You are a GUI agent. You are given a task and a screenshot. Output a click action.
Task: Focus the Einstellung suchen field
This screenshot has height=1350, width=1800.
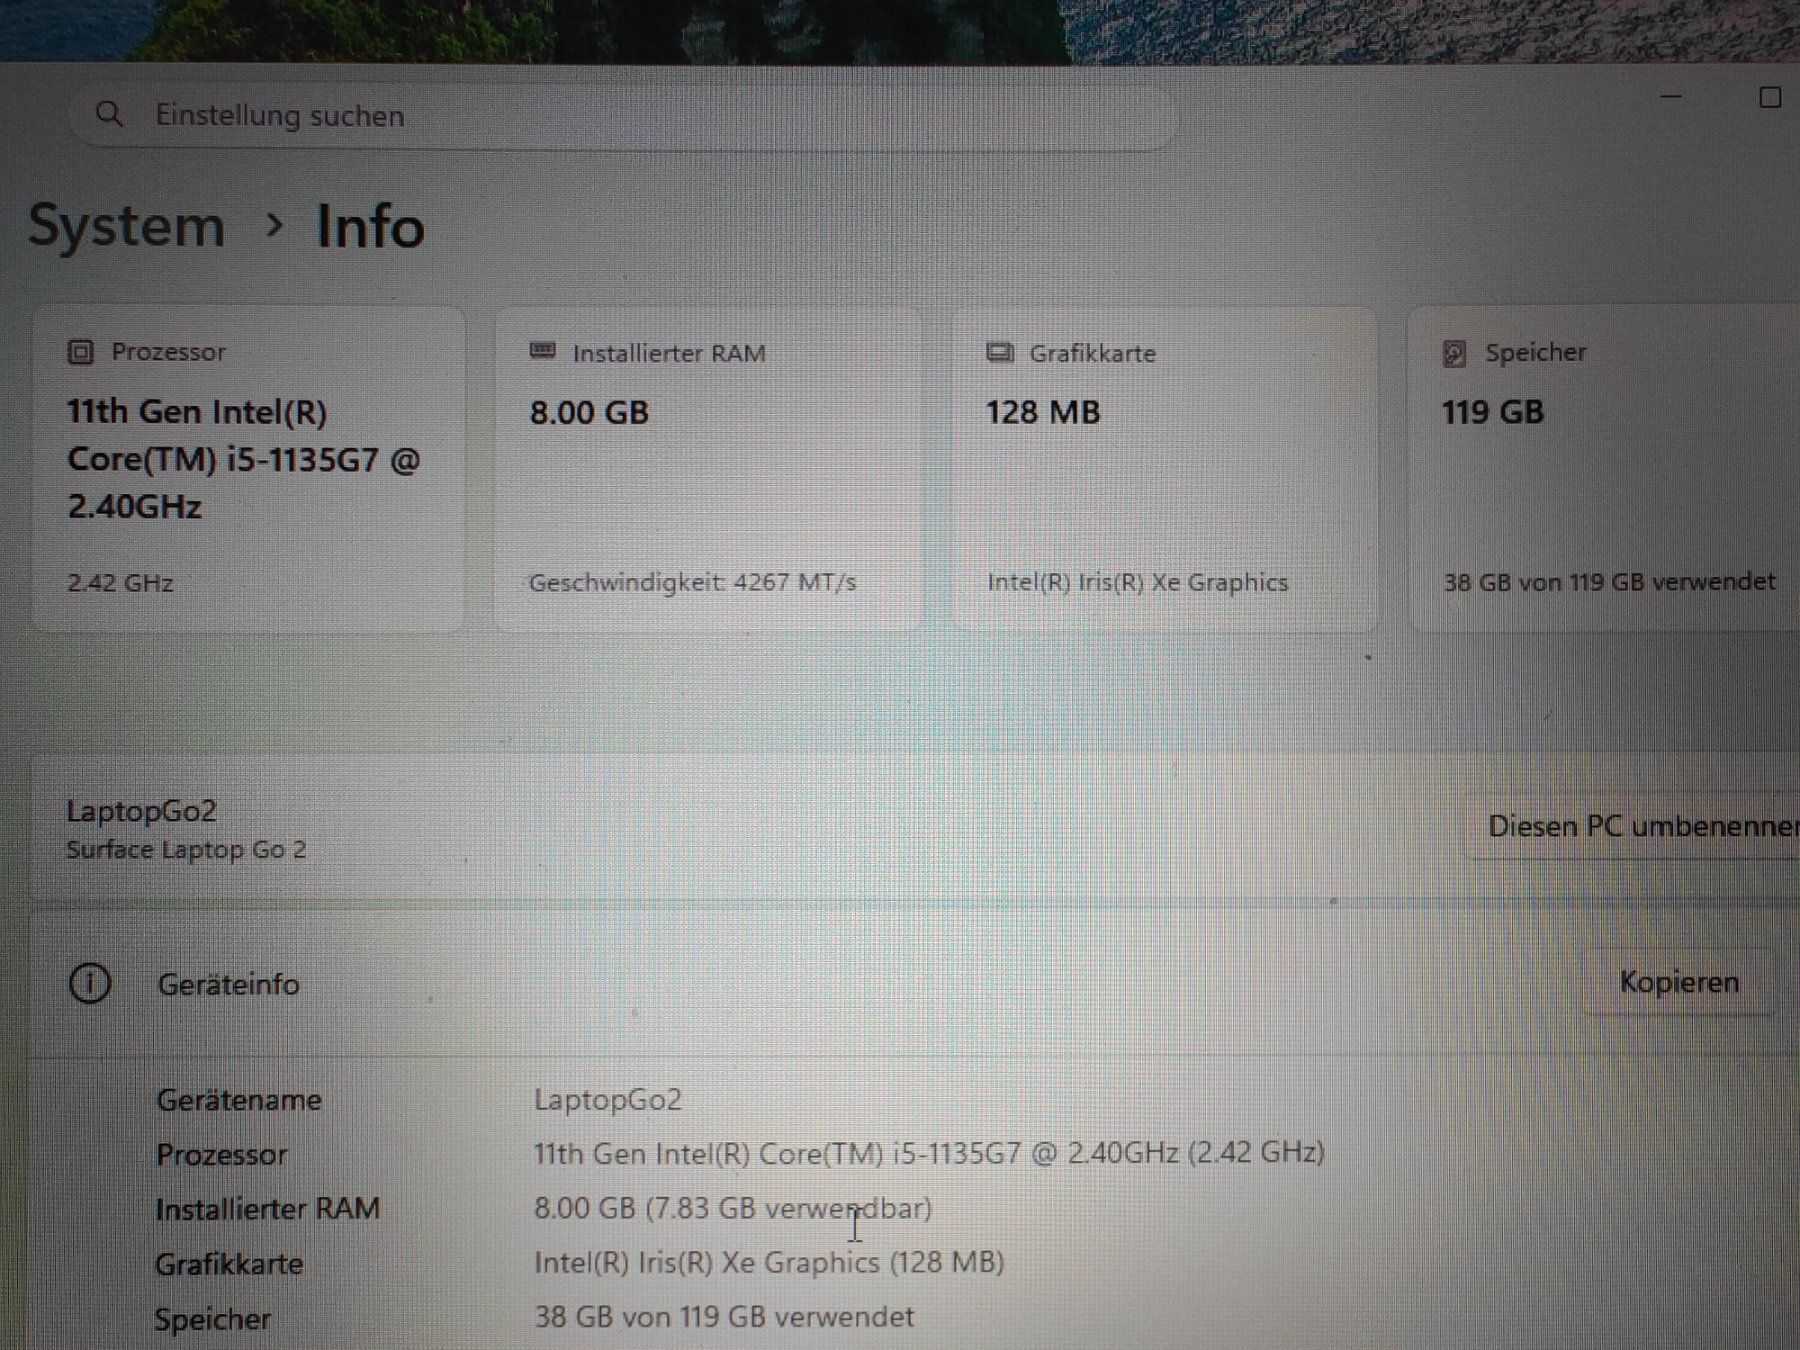[622, 116]
